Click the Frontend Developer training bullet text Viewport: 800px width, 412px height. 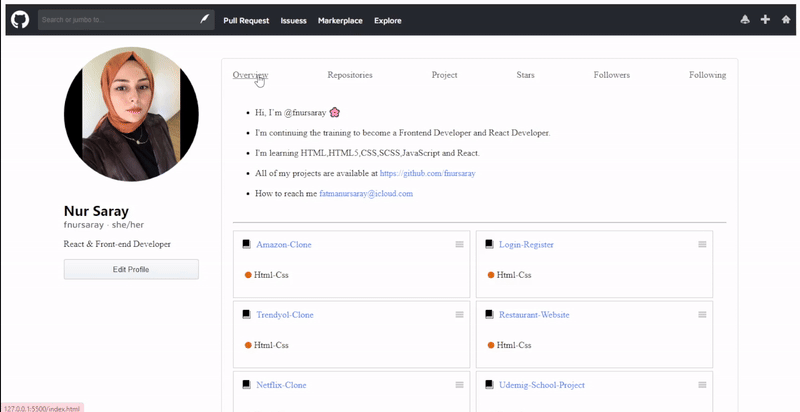(x=403, y=133)
